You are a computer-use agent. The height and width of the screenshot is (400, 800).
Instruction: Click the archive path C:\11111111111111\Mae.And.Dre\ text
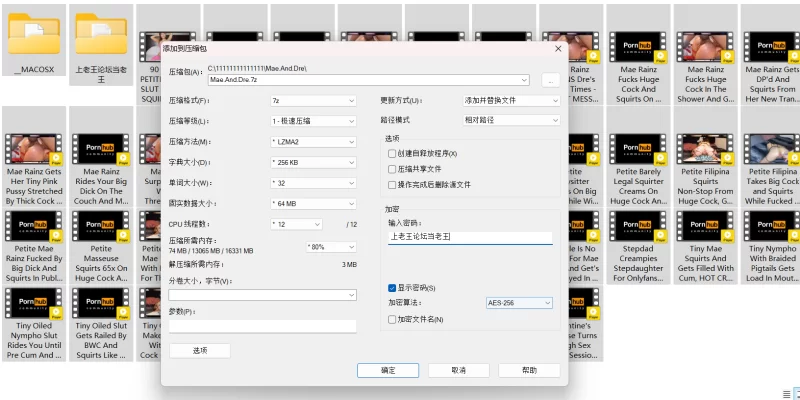point(257,68)
